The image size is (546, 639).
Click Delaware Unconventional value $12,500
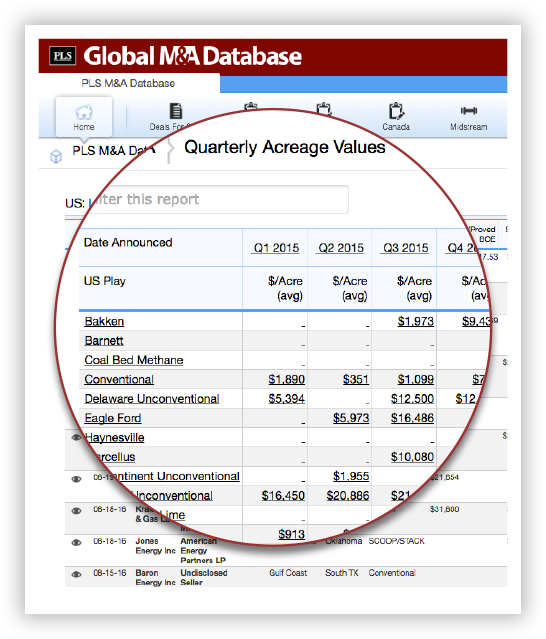coord(412,399)
